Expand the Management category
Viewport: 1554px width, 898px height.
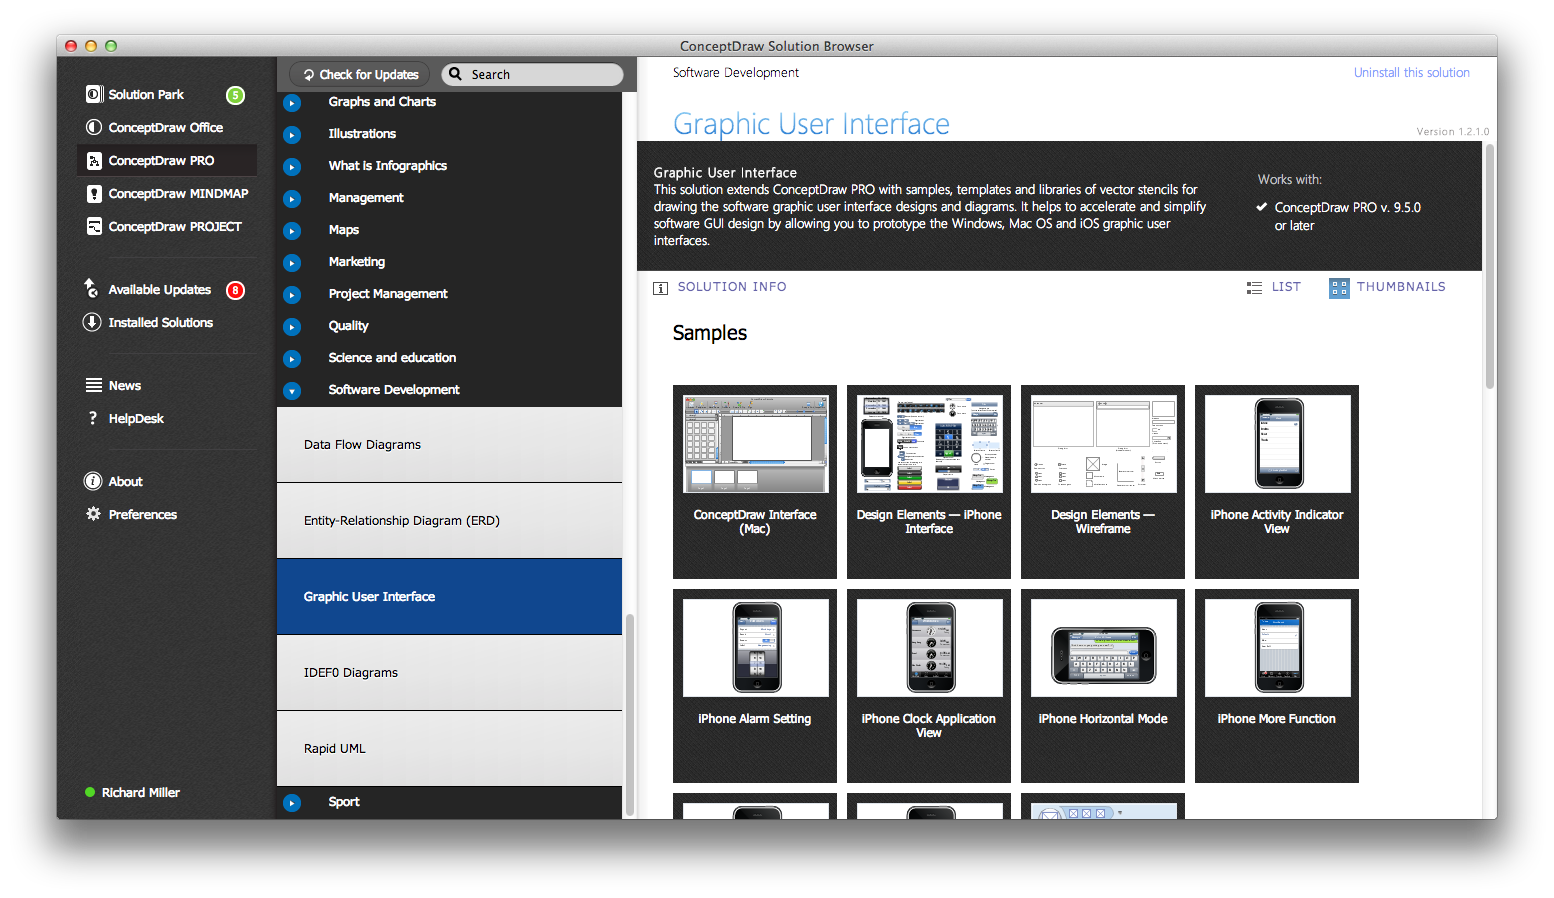[292, 199]
